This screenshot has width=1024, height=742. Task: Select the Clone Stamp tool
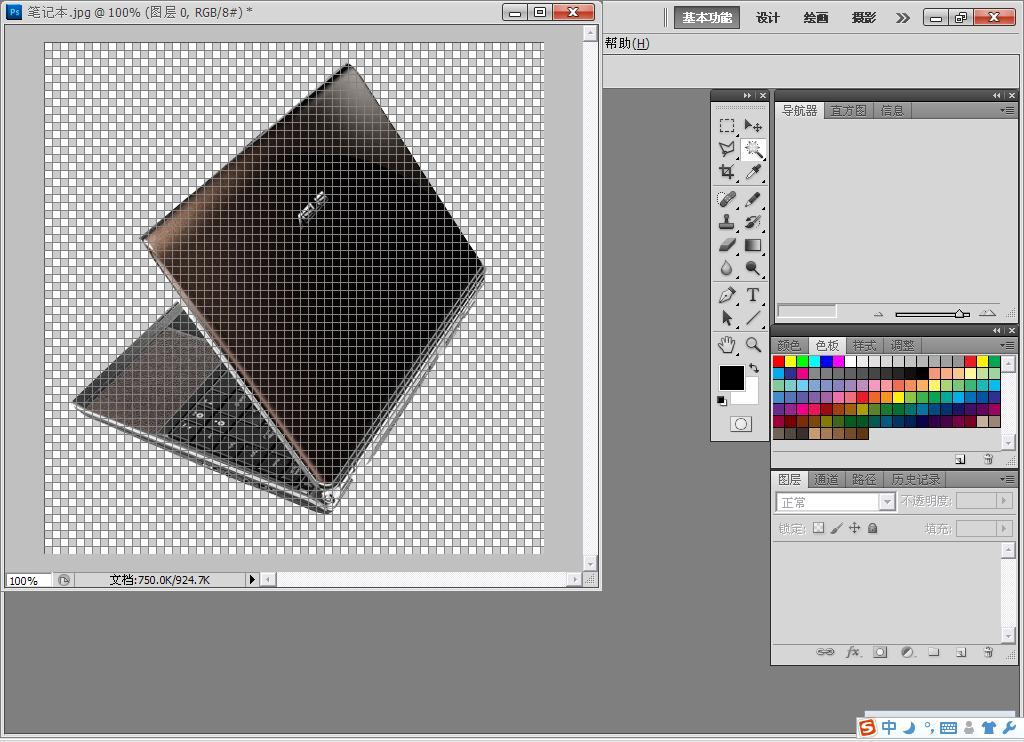pos(727,222)
